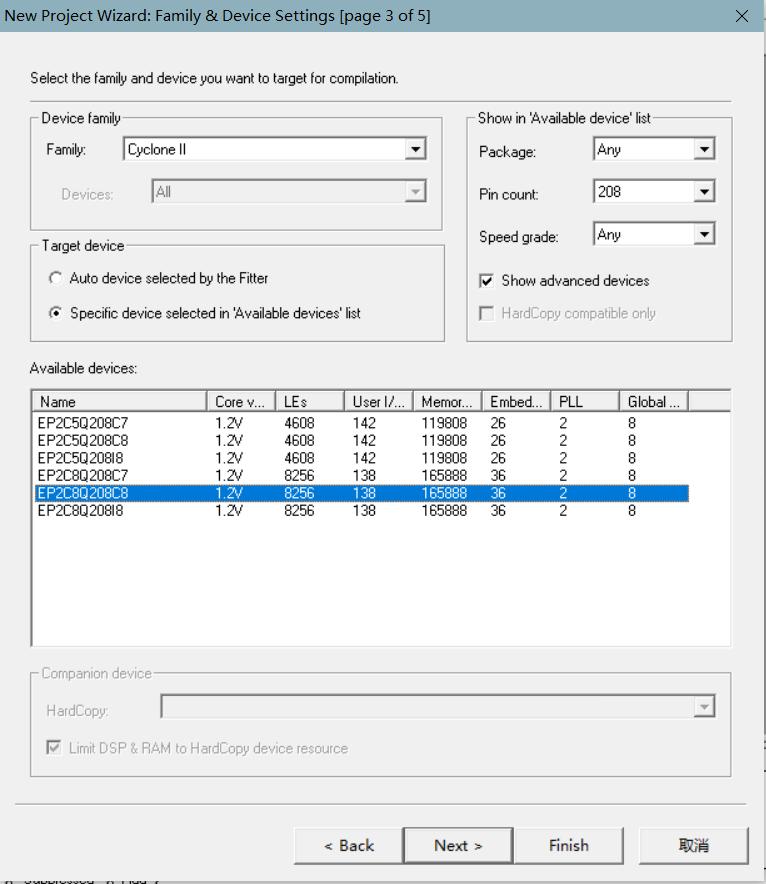
Task: Open the Family dropdown showing Cyclone II
Action: (x=415, y=149)
